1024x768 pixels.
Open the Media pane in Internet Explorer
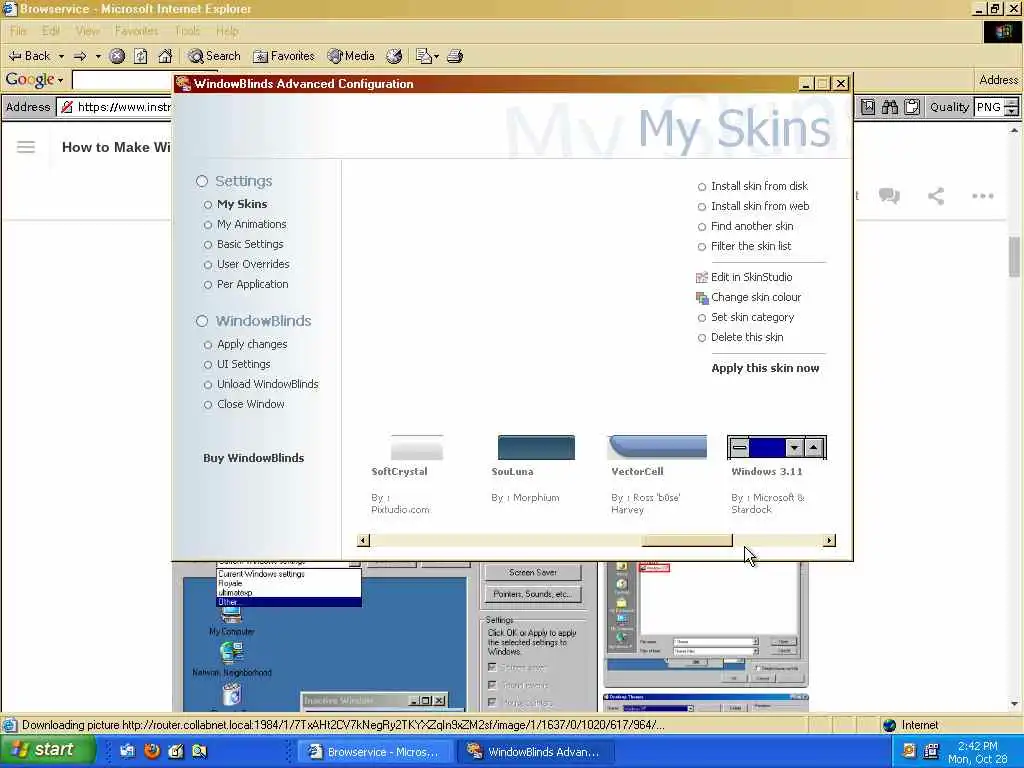coord(351,56)
